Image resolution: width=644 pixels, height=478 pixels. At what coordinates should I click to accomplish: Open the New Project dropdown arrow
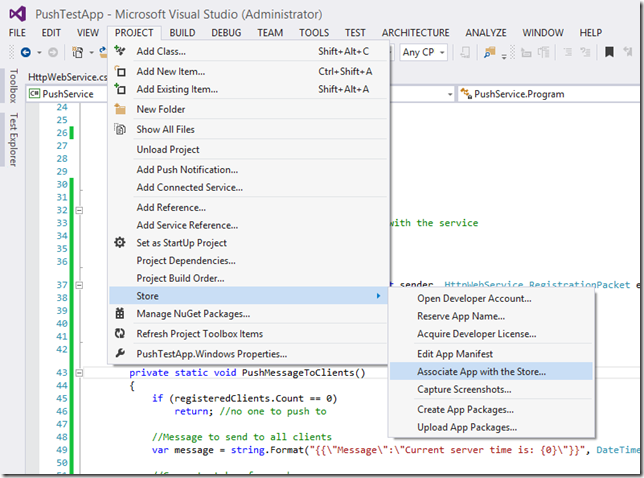pos(91,53)
